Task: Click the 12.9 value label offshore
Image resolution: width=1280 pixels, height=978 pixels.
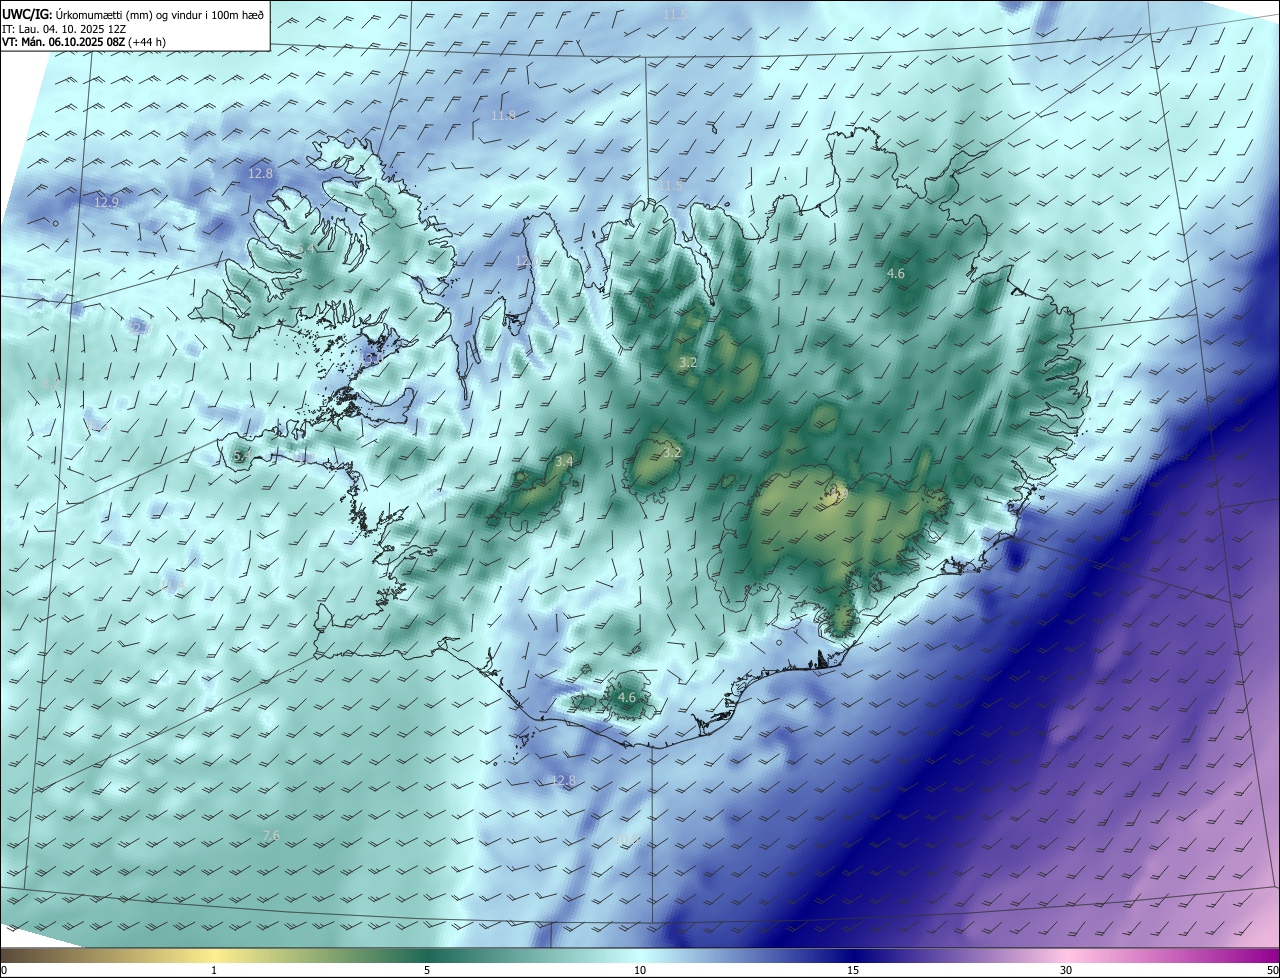Action: (x=106, y=202)
